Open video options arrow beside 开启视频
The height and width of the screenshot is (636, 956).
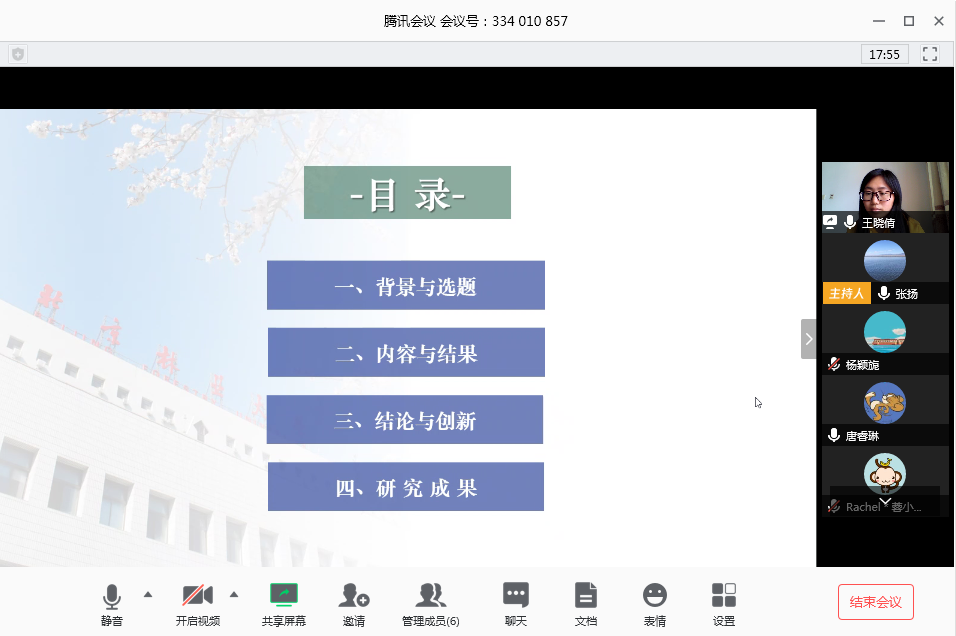point(234,595)
